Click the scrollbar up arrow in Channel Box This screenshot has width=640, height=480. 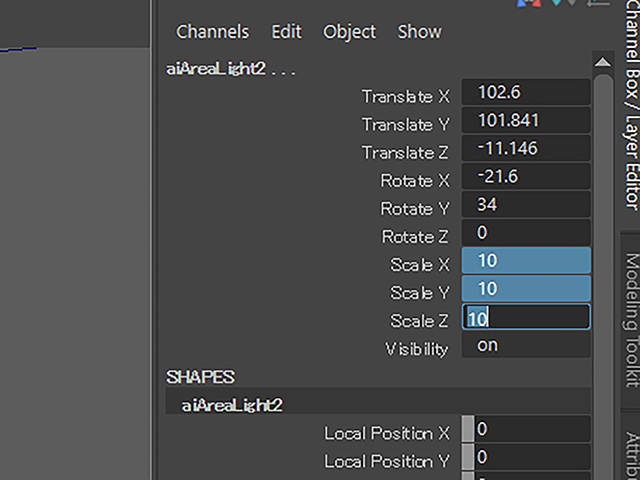point(603,62)
